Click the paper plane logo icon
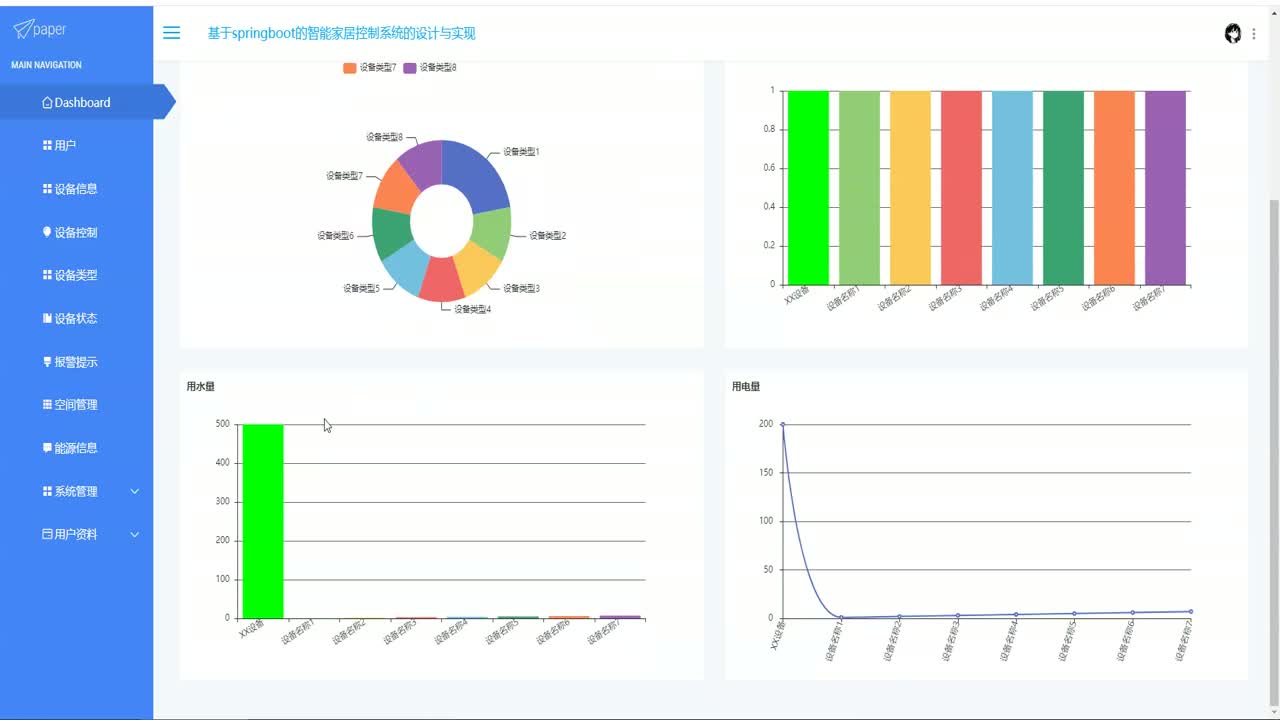This screenshot has width=1280, height=720. click(22, 29)
